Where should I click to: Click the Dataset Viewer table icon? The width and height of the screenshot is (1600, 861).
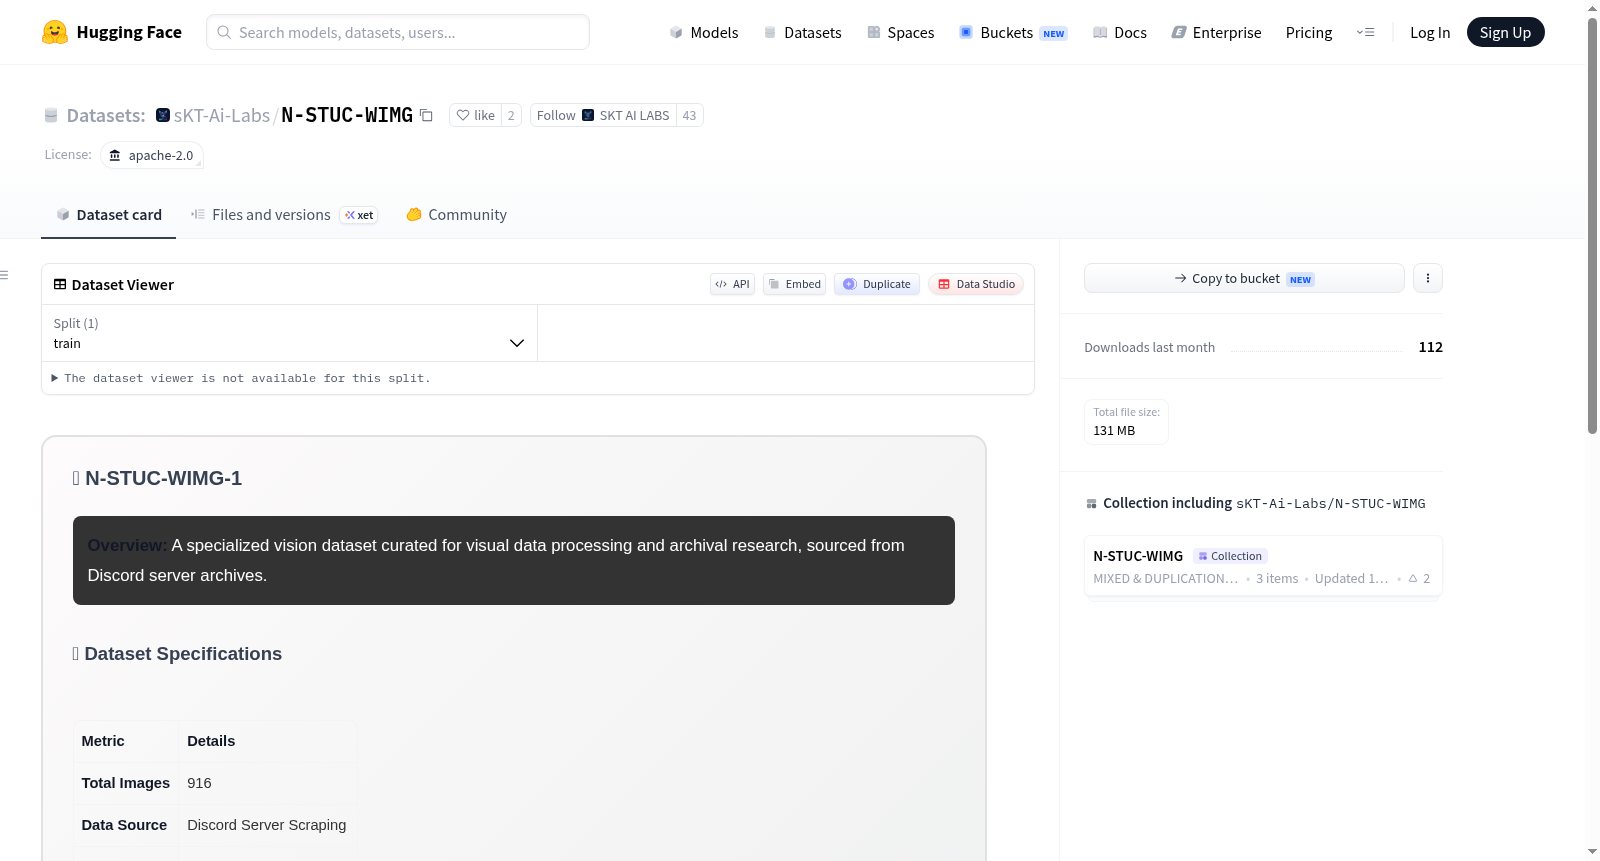[x=60, y=284]
